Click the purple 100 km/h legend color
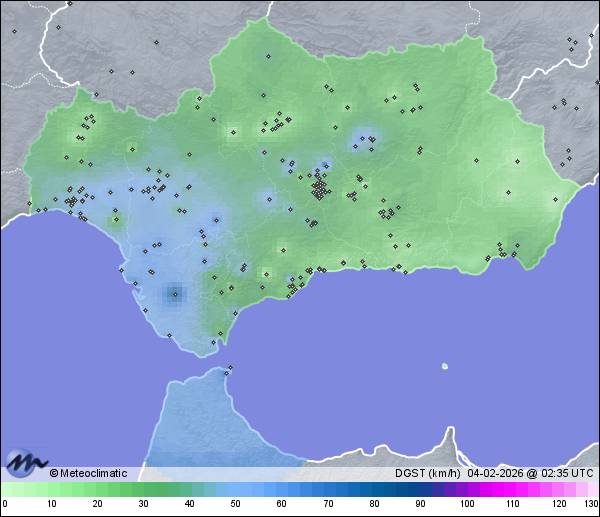The height and width of the screenshot is (517, 600). [465, 489]
